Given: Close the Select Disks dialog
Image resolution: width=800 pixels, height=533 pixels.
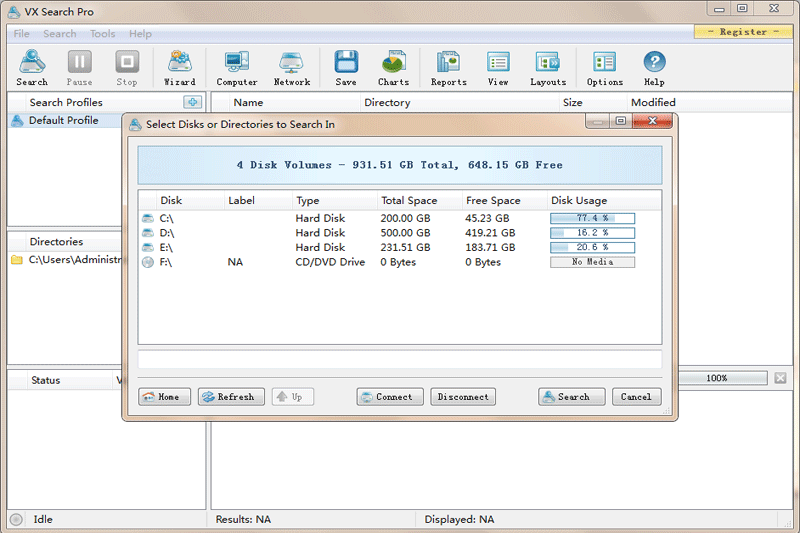Looking at the screenshot, I should 653,121.
